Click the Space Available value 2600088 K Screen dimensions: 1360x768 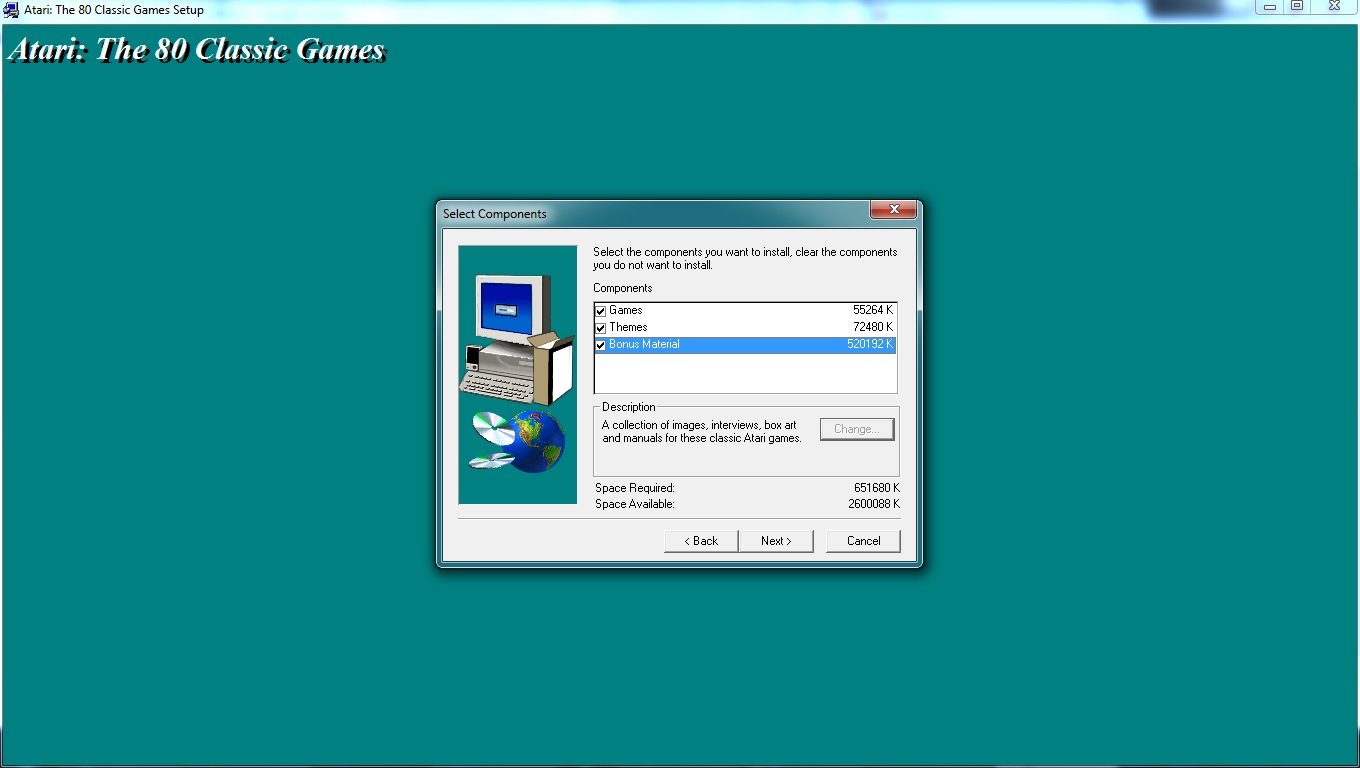click(x=874, y=504)
